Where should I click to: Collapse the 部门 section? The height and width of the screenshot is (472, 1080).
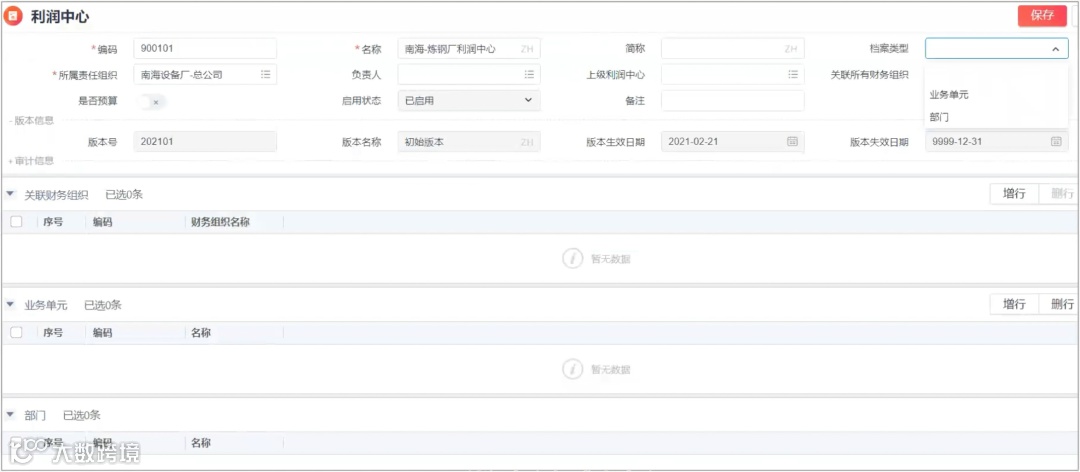click(10, 415)
